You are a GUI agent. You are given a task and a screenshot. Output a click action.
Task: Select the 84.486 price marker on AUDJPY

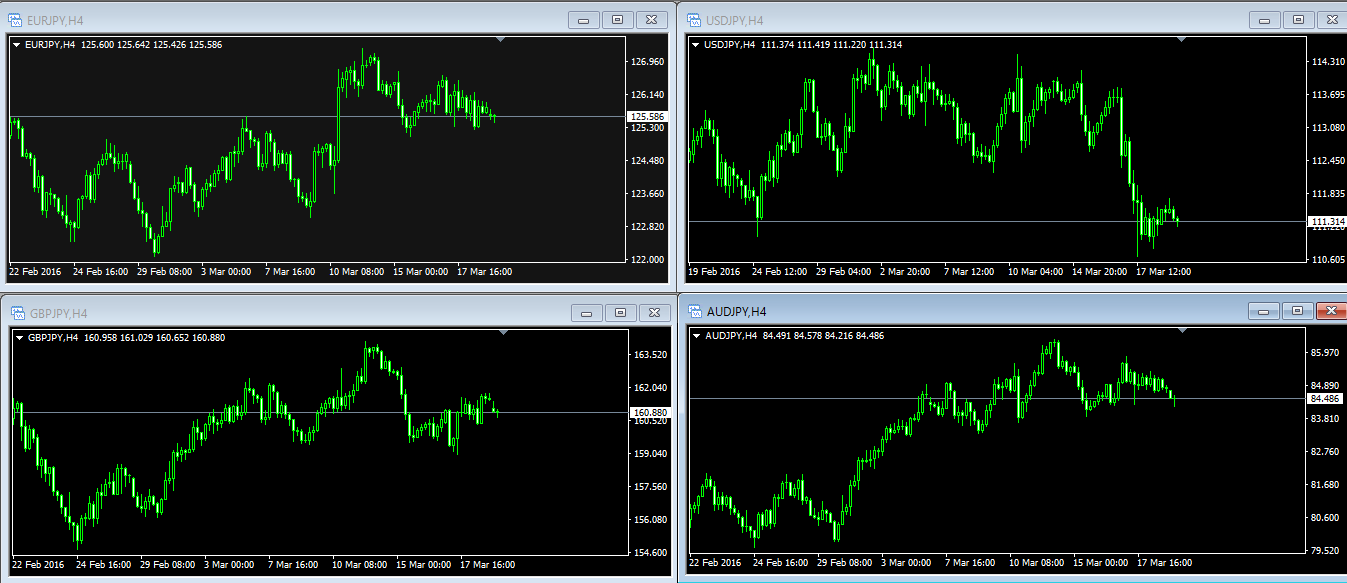pyautogui.click(x=1326, y=398)
